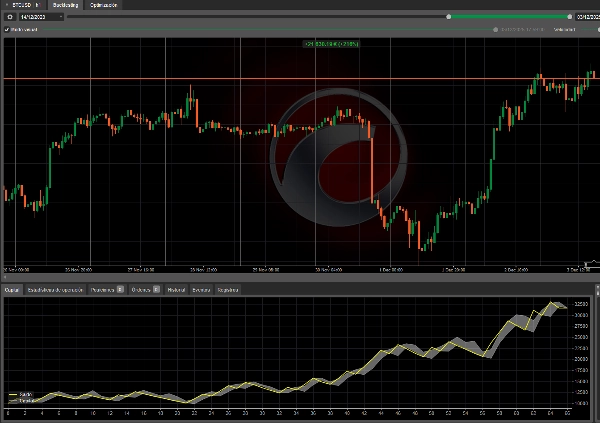Open the Eventos tab
600x423 pixels.
201,289
